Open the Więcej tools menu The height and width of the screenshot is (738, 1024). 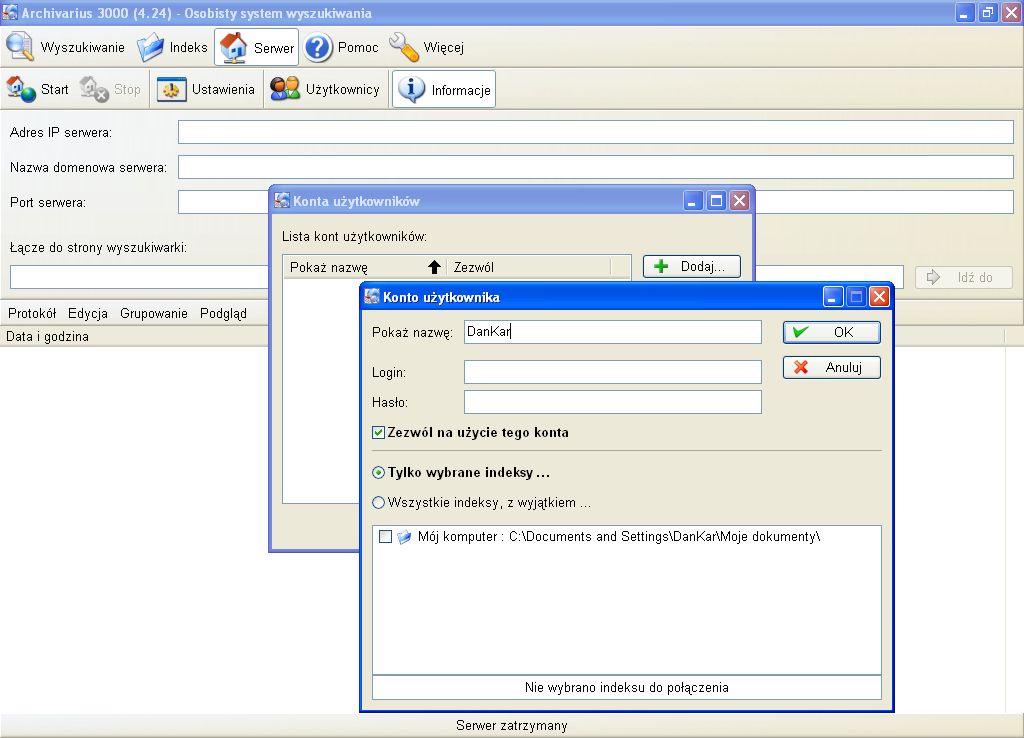426,47
